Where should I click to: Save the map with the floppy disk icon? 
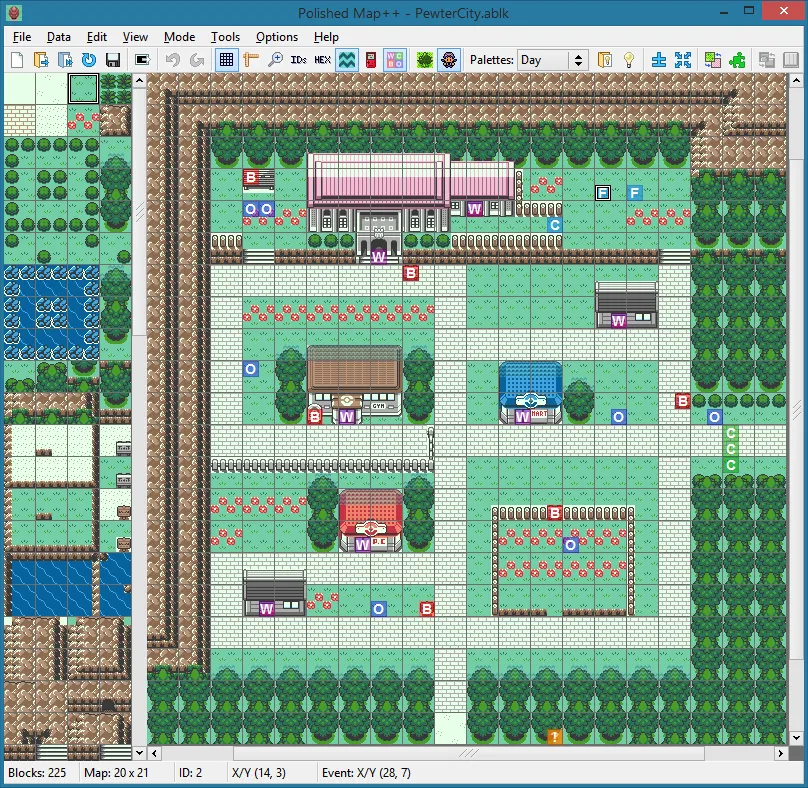113,60
